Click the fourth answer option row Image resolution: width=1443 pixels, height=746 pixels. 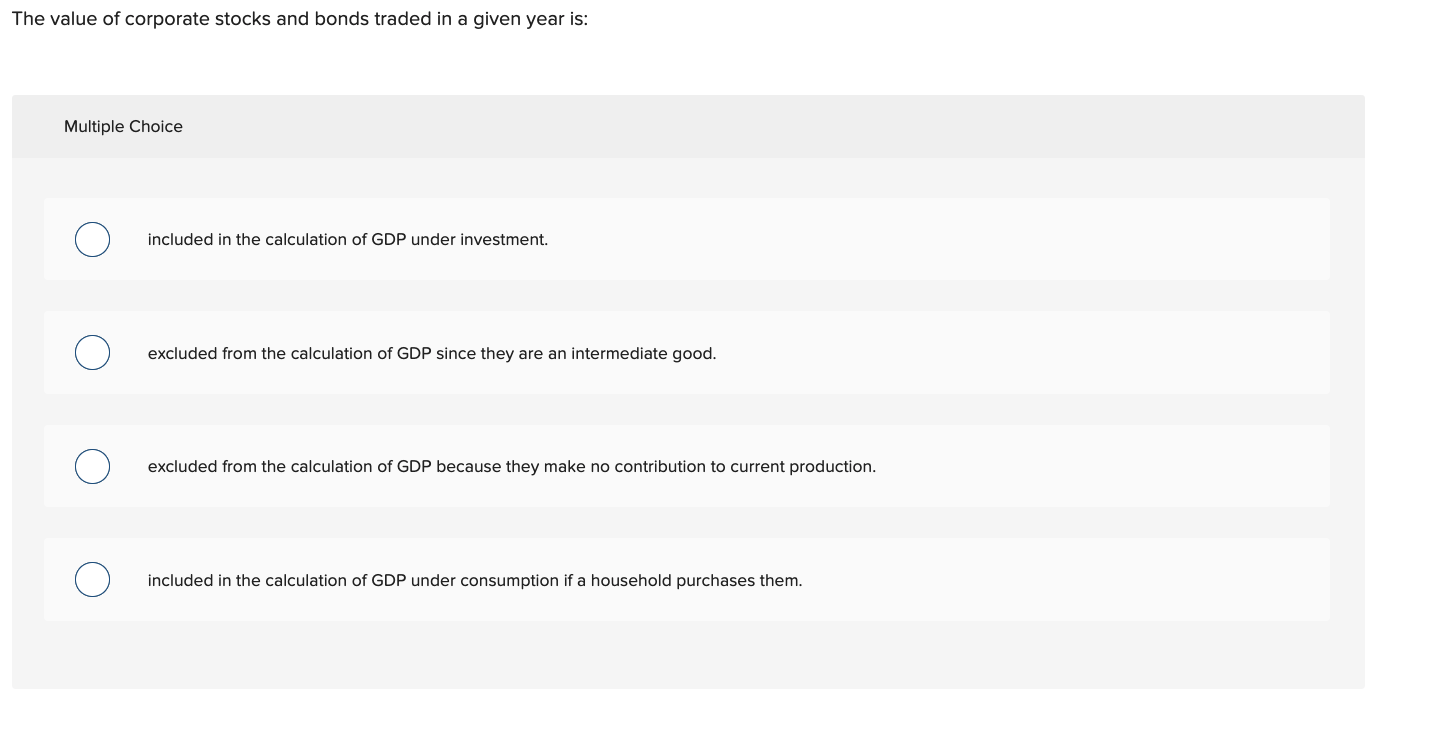686,579
